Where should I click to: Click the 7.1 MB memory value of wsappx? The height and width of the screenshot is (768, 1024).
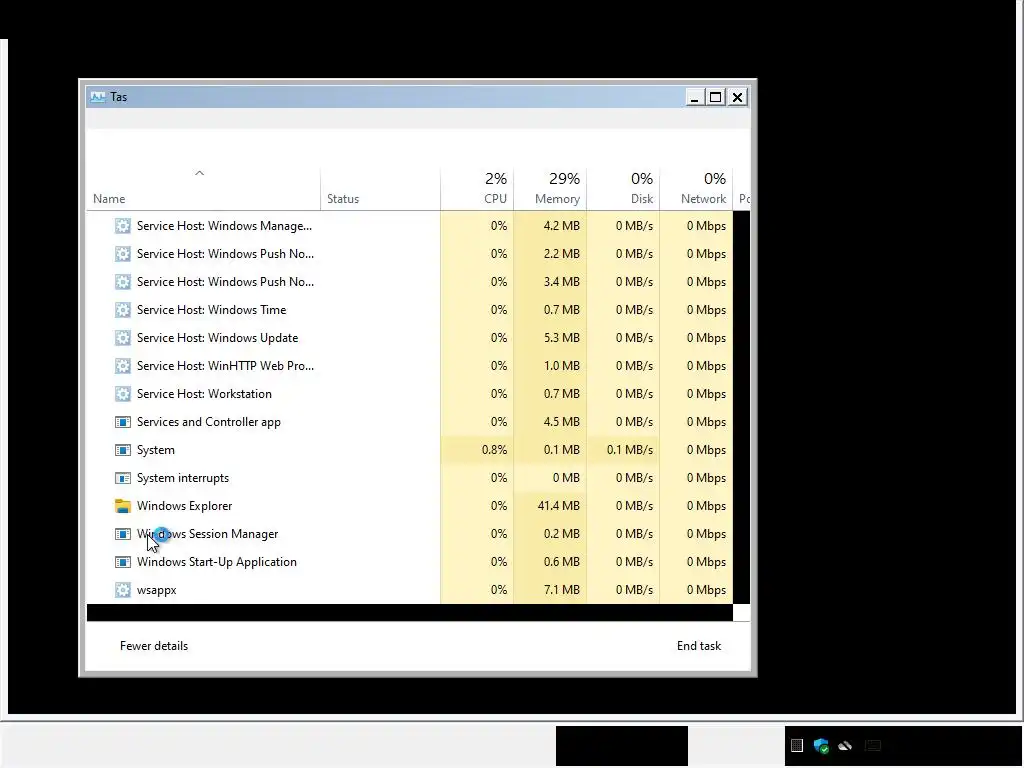(x=562, y=590)
